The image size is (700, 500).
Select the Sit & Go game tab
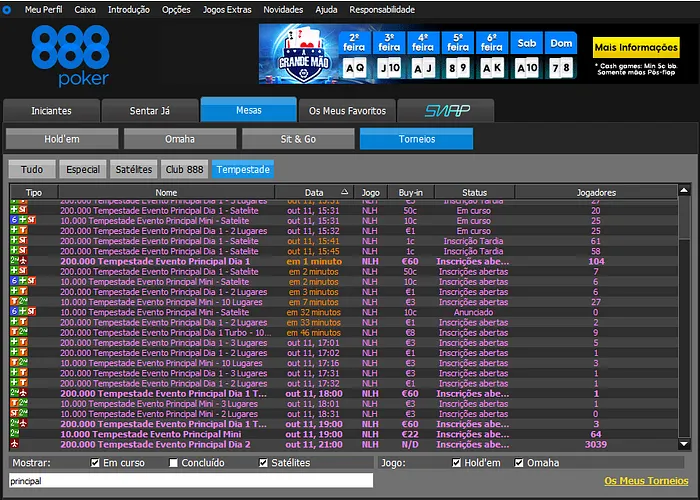tap(298, 139)
